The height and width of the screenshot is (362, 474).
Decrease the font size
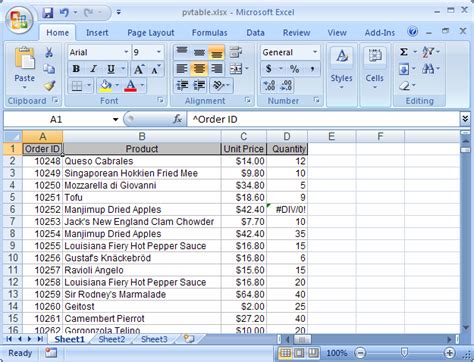[155, 69]
